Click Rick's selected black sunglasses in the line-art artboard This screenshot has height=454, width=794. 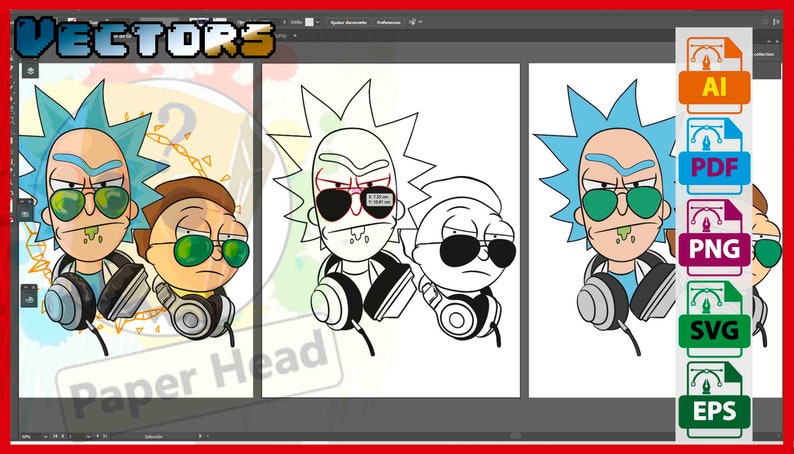click(334, 203)
